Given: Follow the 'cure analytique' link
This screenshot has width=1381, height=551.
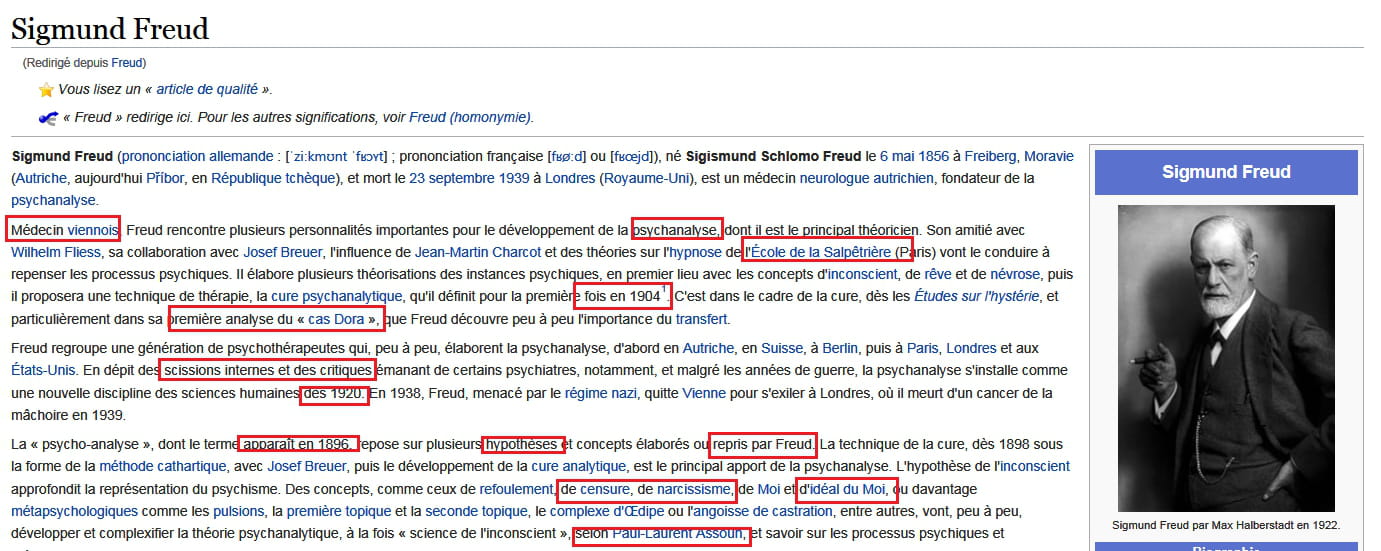Looking at the screenshot, I should click(579, 466).
